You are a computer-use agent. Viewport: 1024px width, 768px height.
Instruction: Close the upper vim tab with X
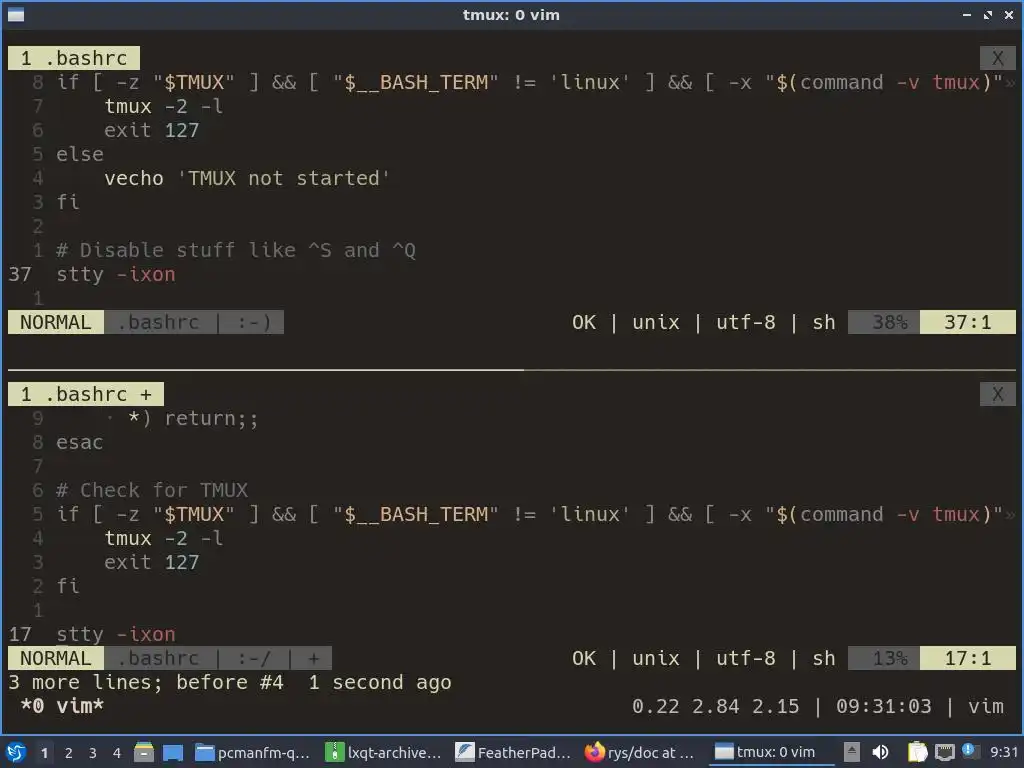pyautogui.click(x=997, y=58)
